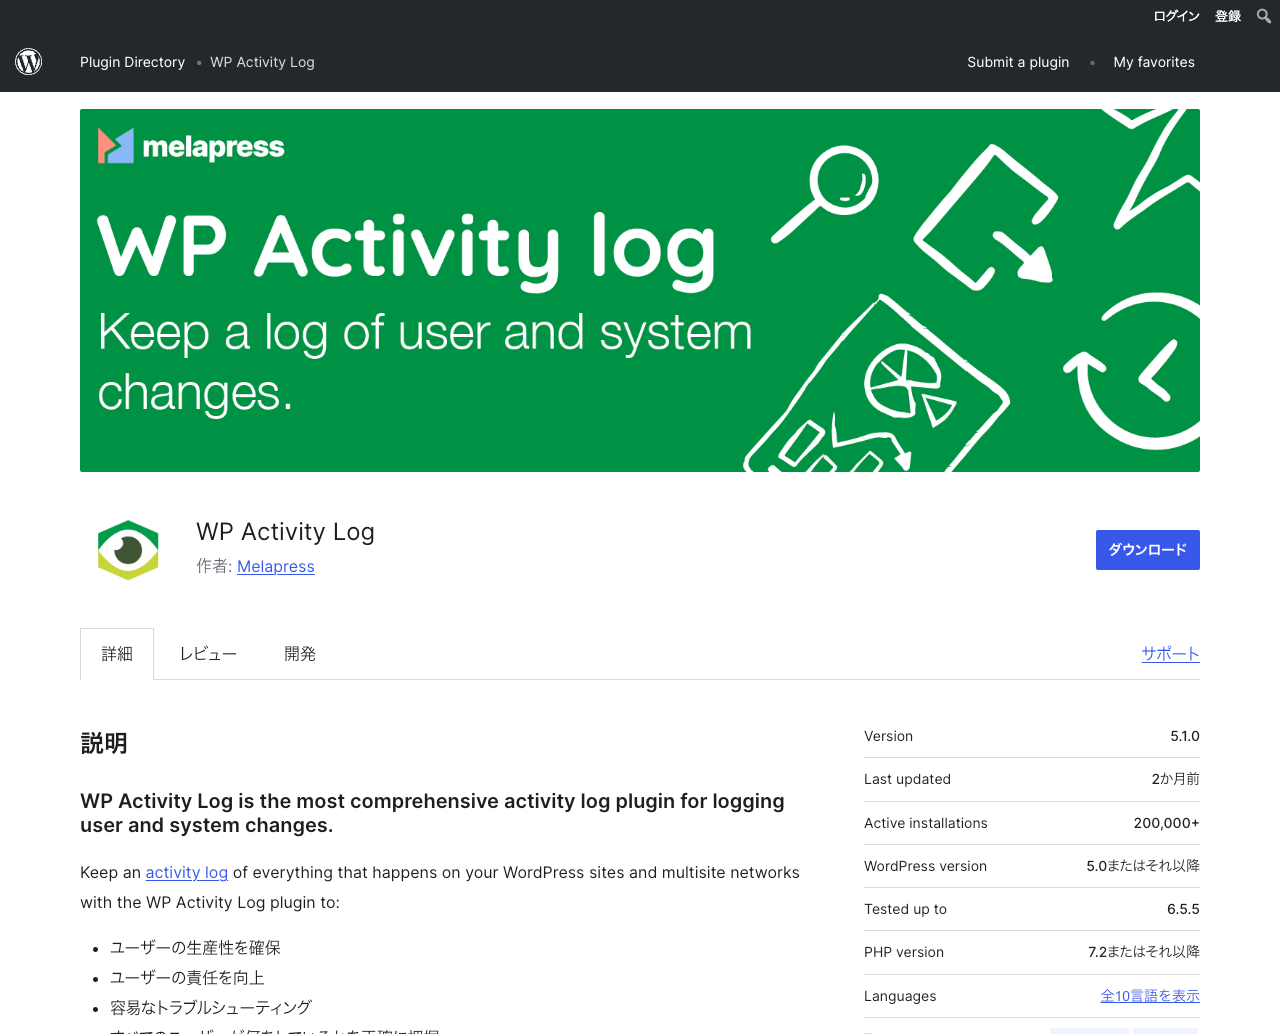
Task: Open the サポート support link
Action: [1171, 654]
